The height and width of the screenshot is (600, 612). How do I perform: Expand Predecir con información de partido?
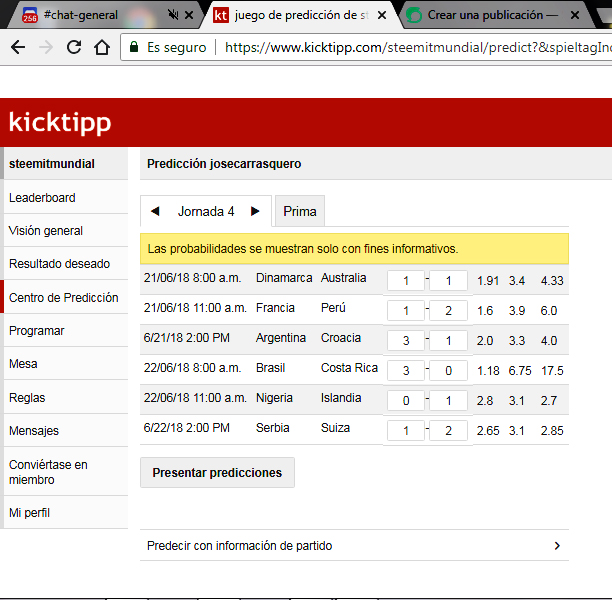(x=354, y=545)
